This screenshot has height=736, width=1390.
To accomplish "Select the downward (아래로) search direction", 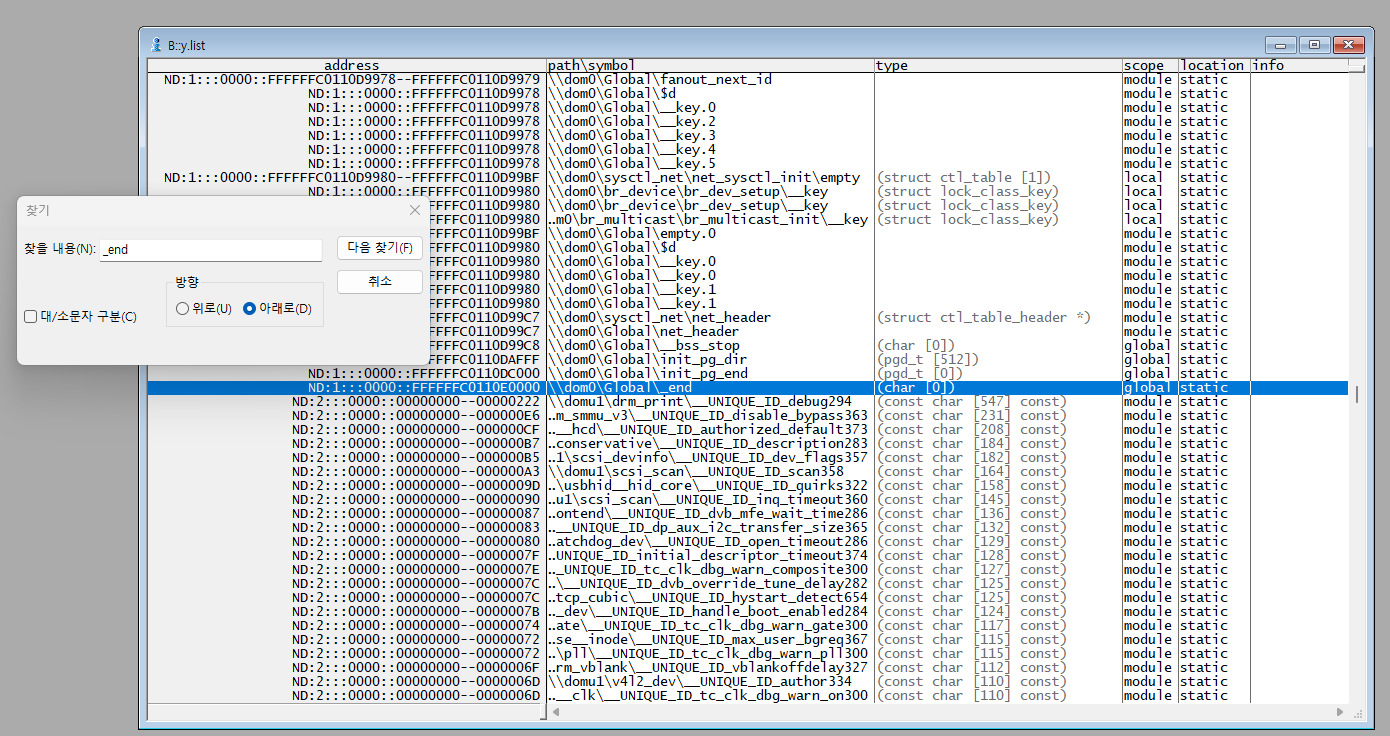I will coord(250,309).
